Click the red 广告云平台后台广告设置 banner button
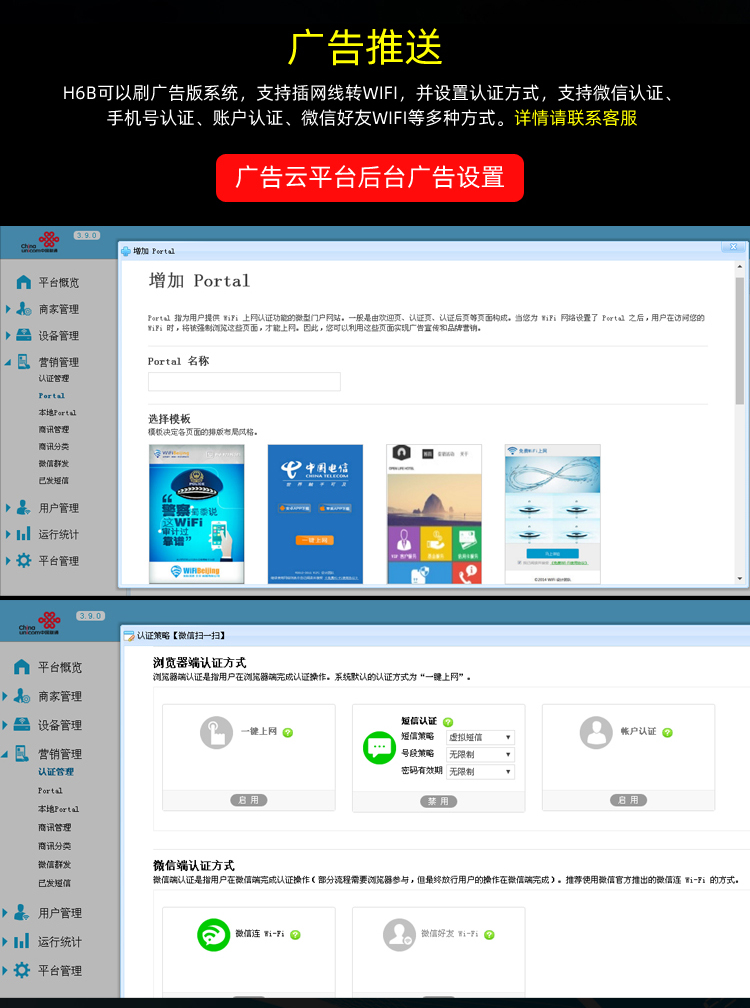Screen dimensions: 750x1008 [370, 177]
